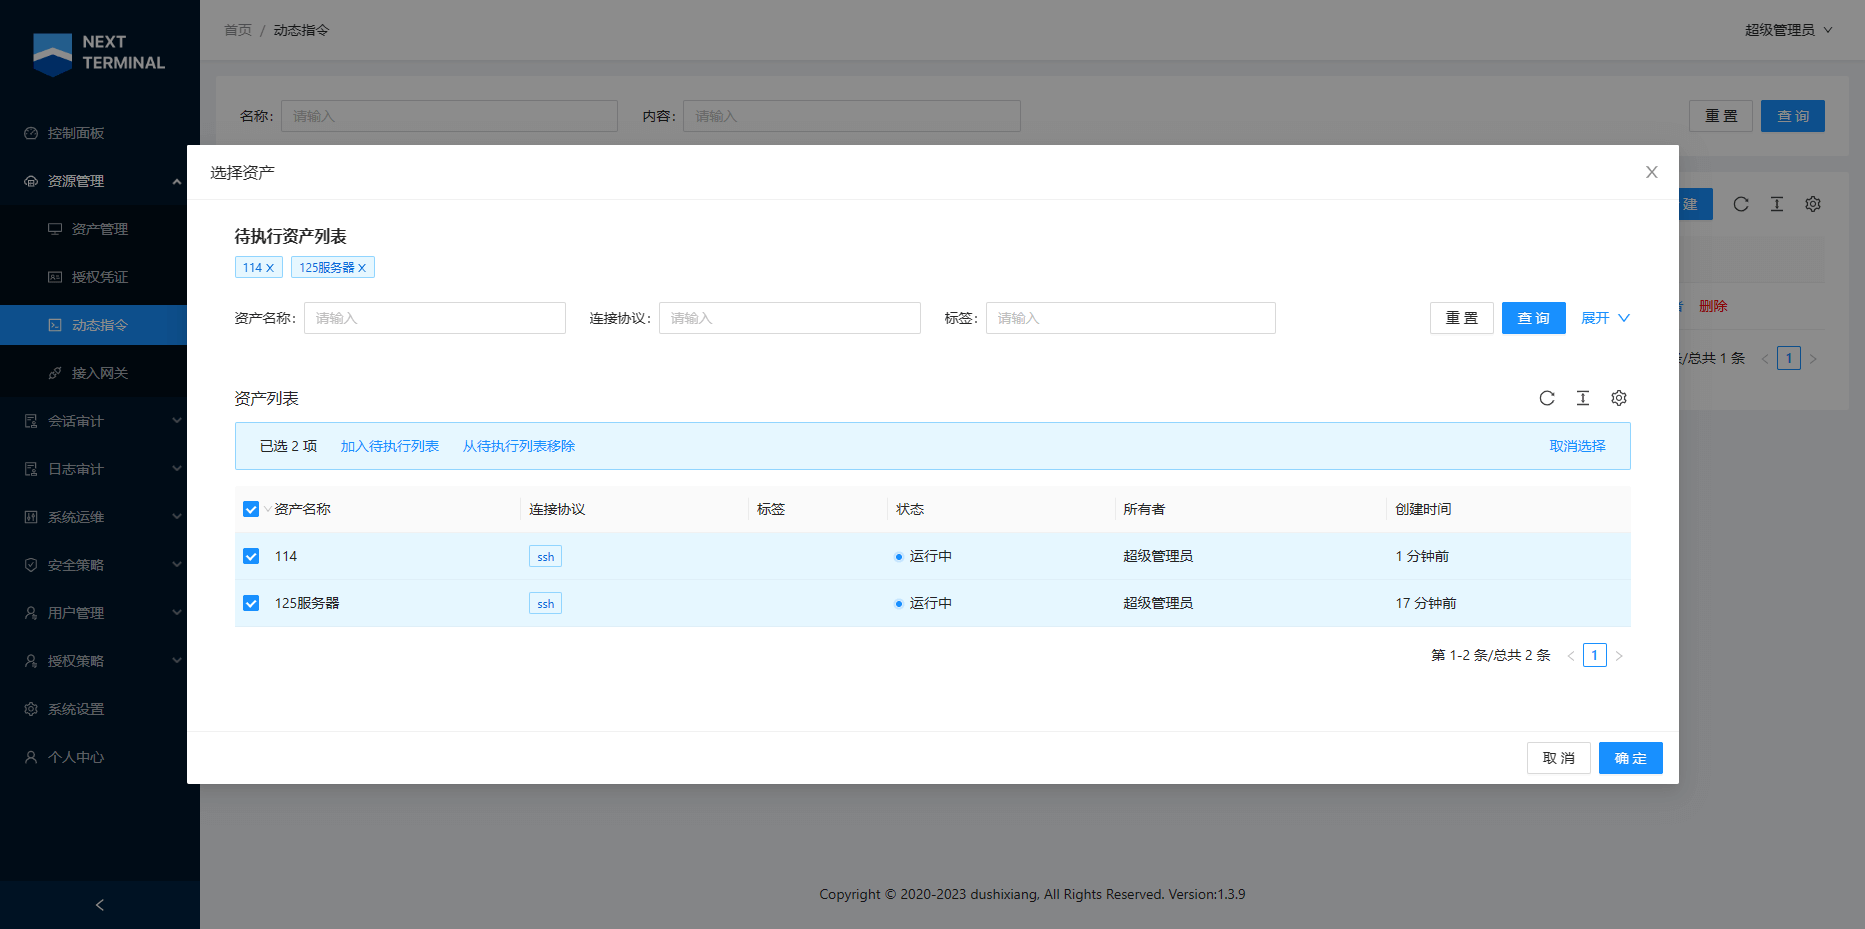Click the 确定 button to confirm
The height and width of the screenshot is (929, 1865).
[x=1630, y=758]
